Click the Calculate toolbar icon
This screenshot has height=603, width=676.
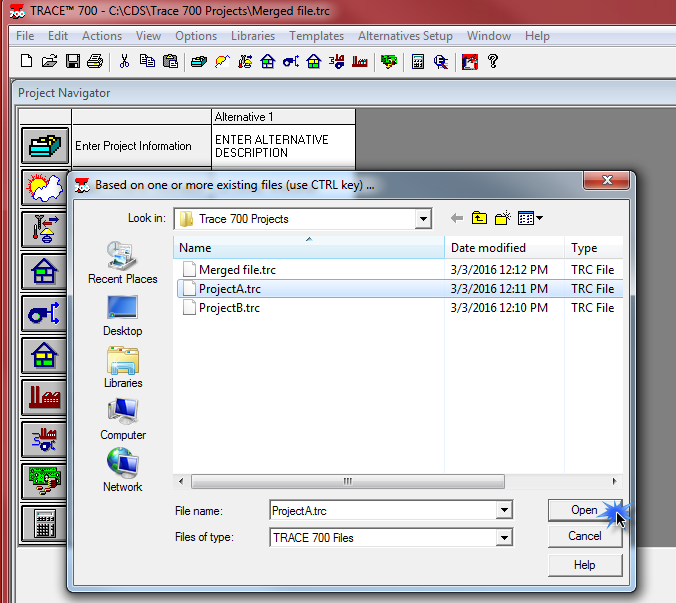click(418, 62)
